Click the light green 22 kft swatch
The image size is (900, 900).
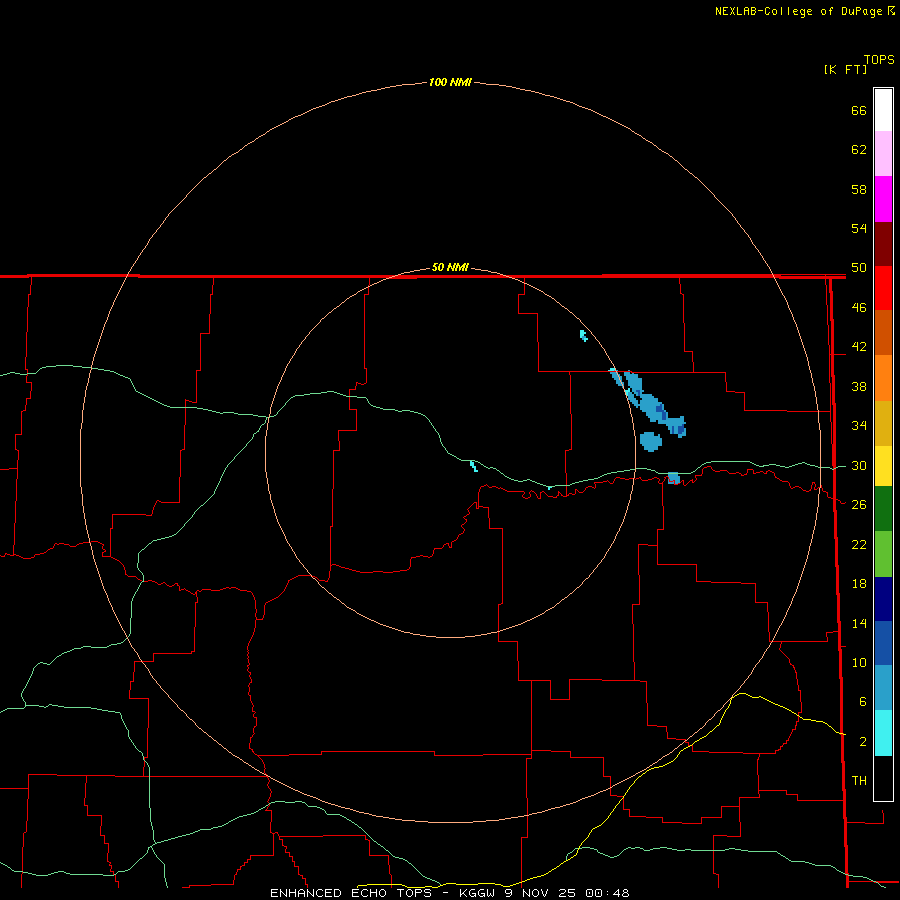pyautogui.click(x=883, y=554)
